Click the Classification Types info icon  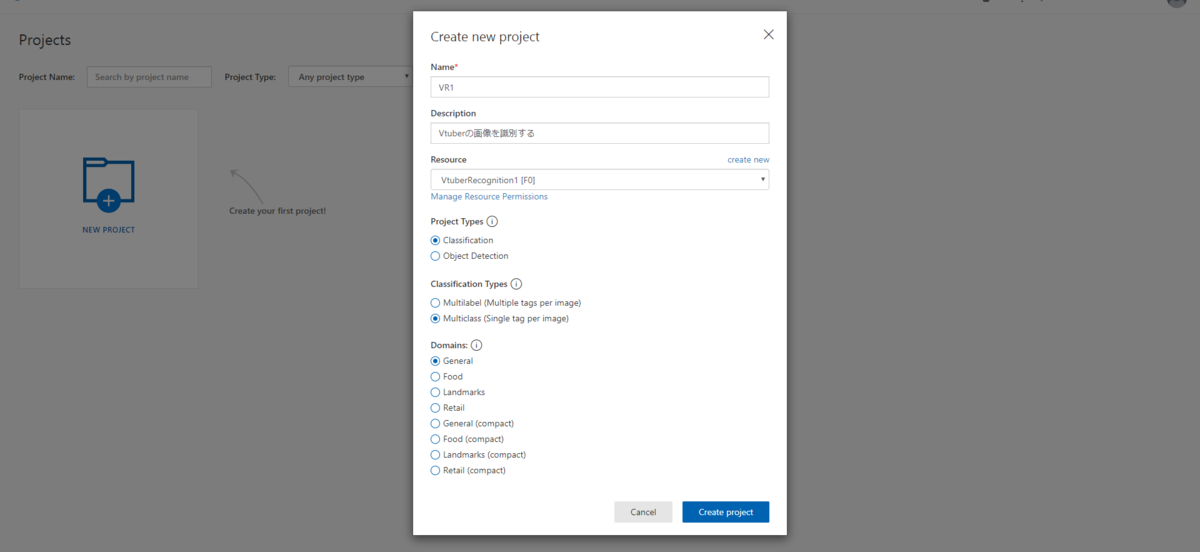(516, 284)
